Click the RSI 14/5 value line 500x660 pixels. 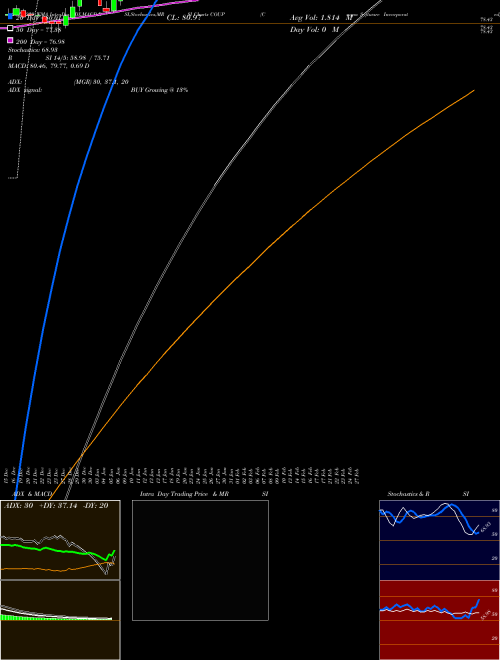[59, 58]
